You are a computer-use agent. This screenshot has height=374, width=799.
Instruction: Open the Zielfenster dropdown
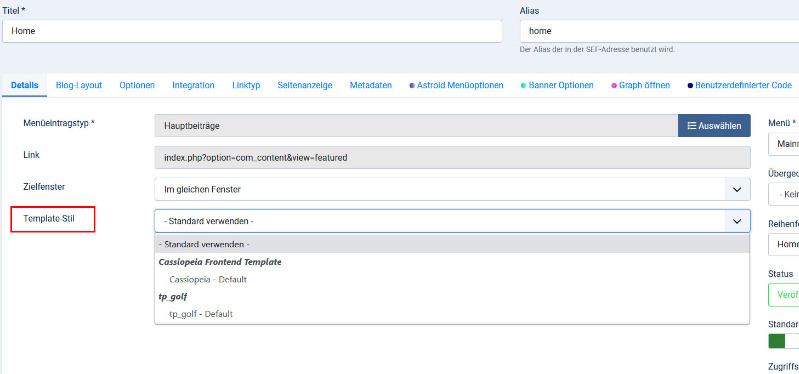pyautogui.click(x=452, y=189)
